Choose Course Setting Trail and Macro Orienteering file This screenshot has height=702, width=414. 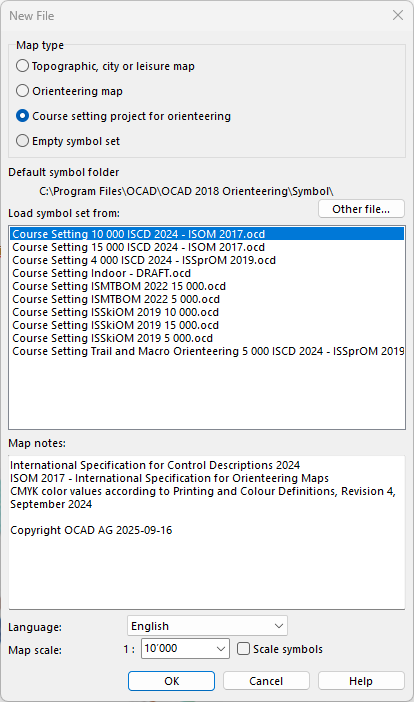pyautogui.click(x=207, y=351)
